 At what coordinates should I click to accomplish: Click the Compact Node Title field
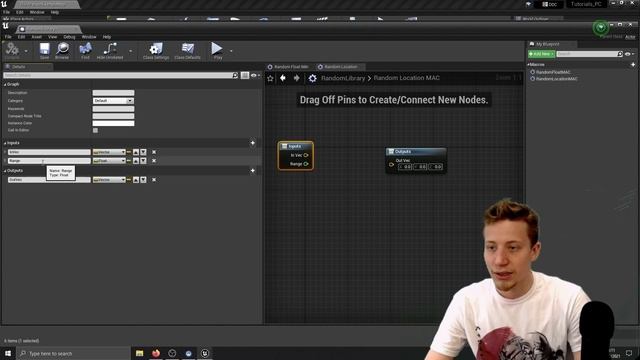pyautogui.click(x=113, y=116)
